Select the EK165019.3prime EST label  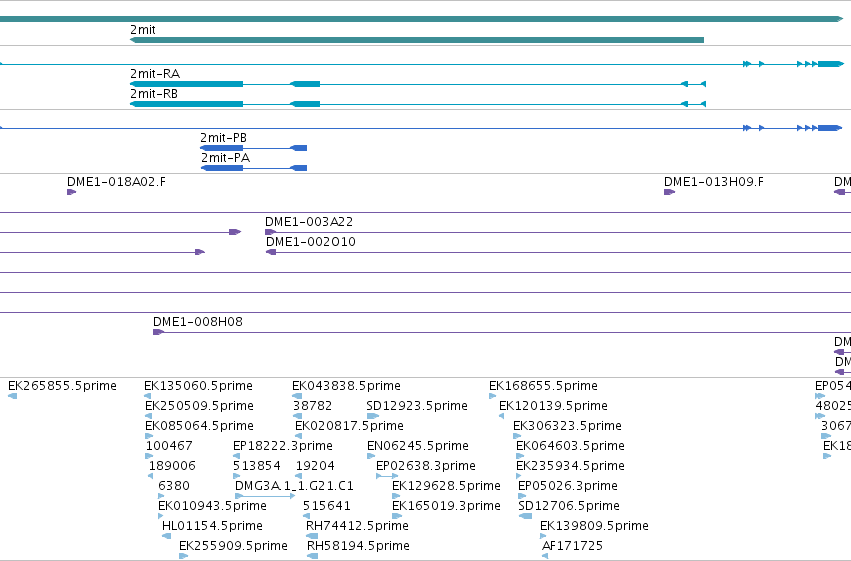(x=446, y=506)
